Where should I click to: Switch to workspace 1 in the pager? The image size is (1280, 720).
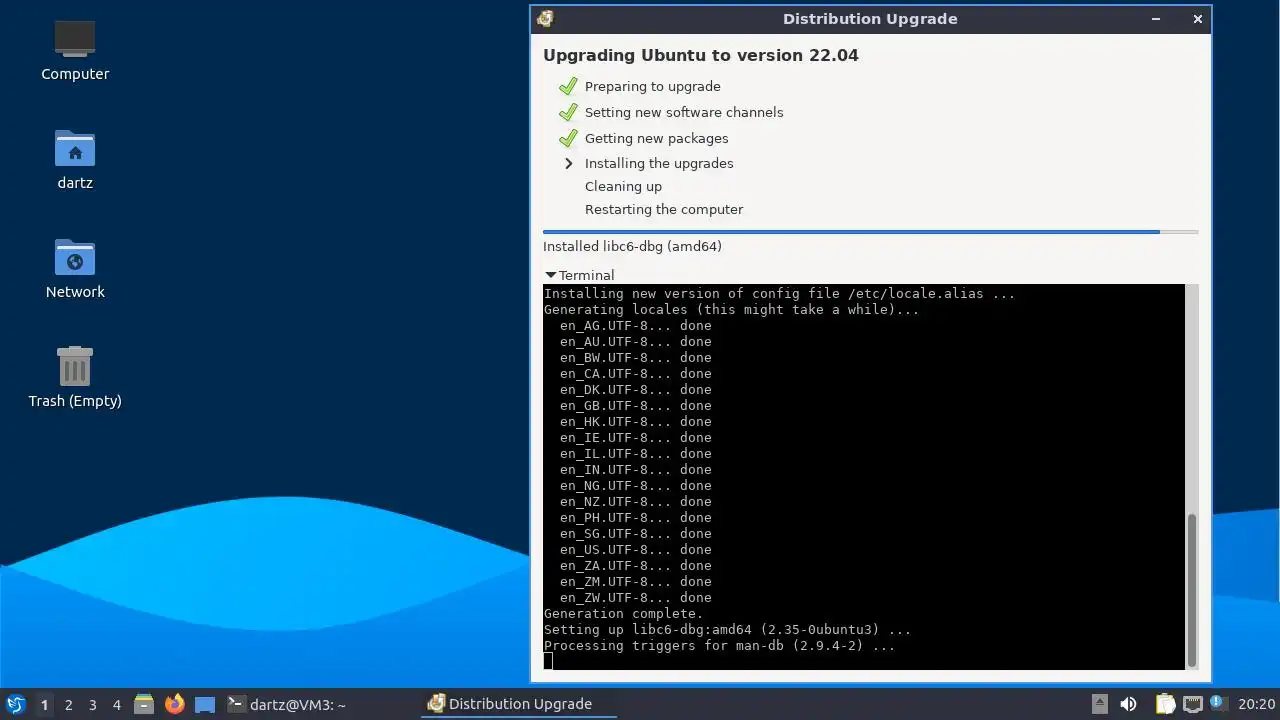click(44, 705)
